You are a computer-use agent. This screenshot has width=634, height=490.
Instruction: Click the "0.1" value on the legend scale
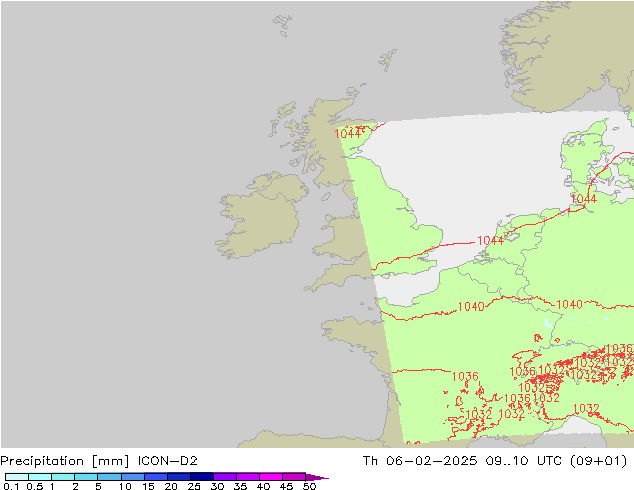coord(10,487)
